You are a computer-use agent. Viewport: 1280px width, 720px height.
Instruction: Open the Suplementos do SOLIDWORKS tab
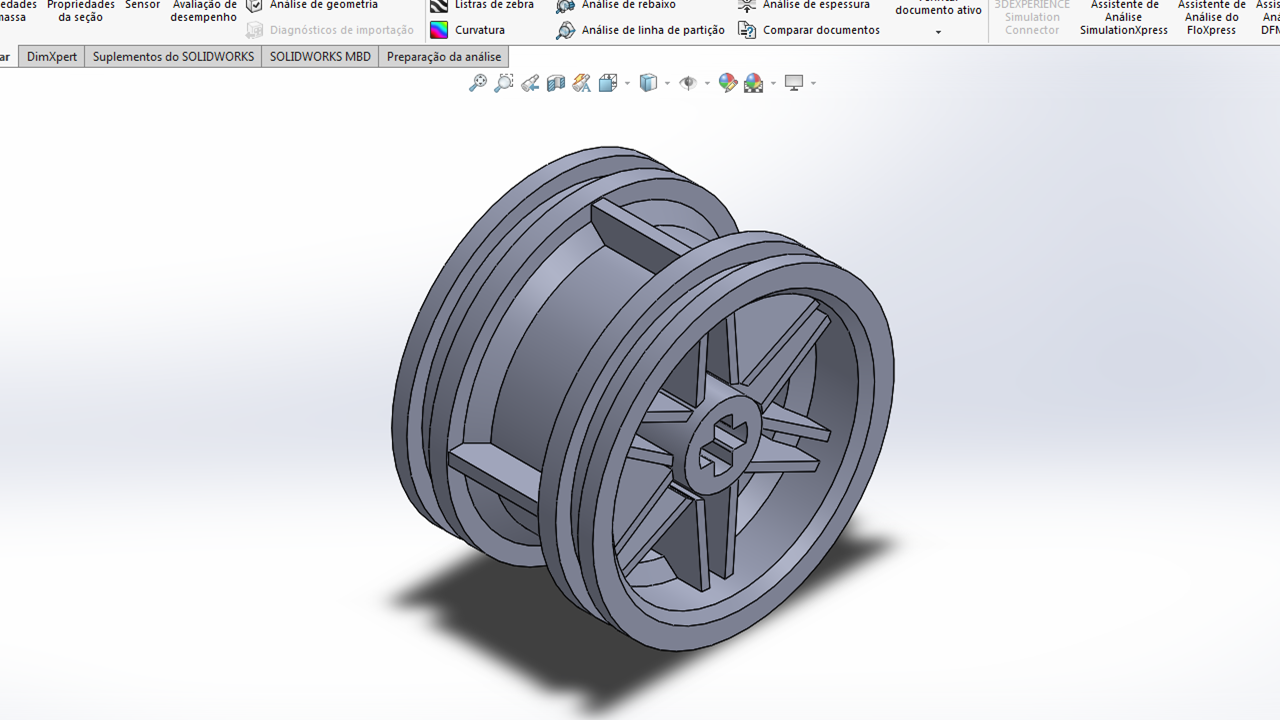pos(173,57)
